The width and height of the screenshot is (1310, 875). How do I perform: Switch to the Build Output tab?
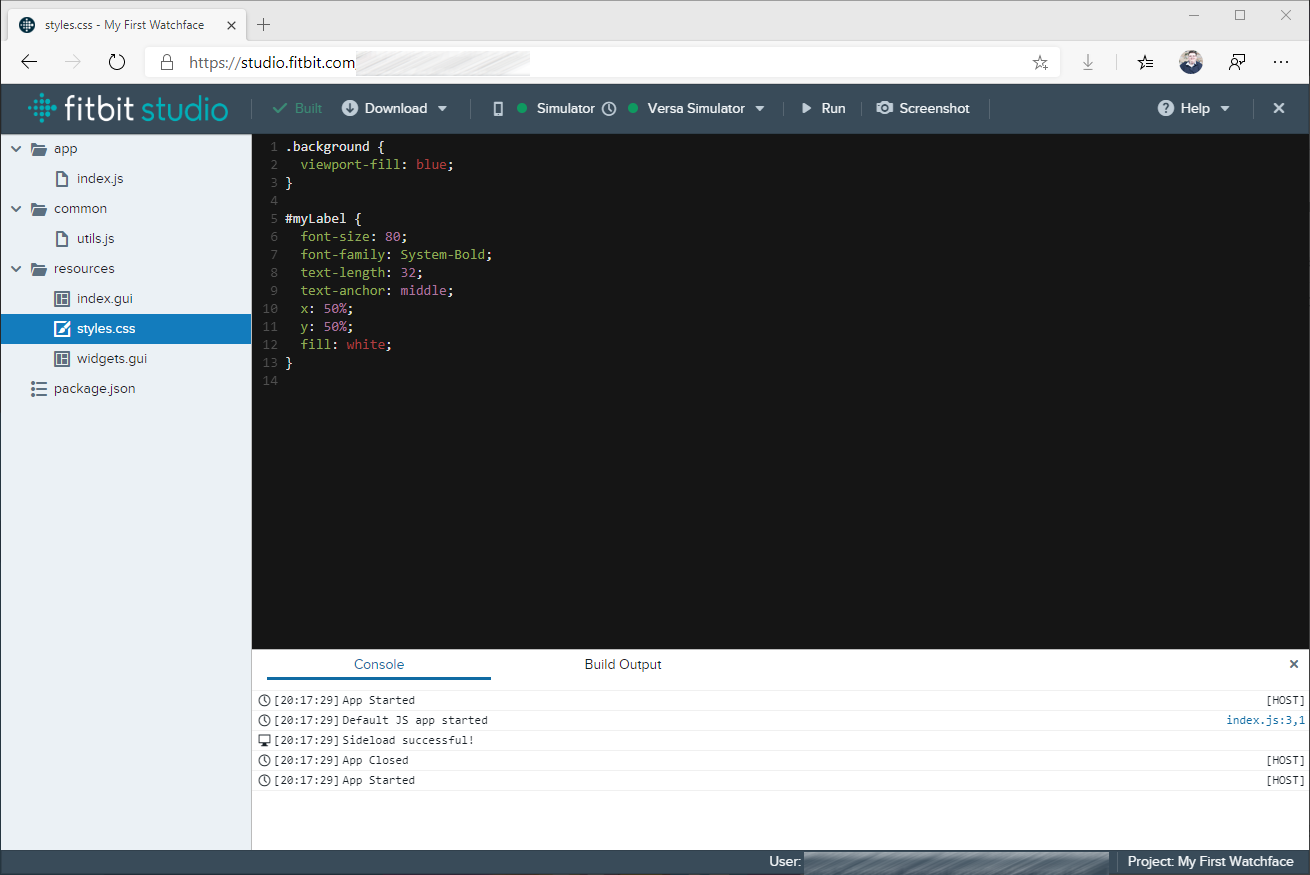point(622,664)
